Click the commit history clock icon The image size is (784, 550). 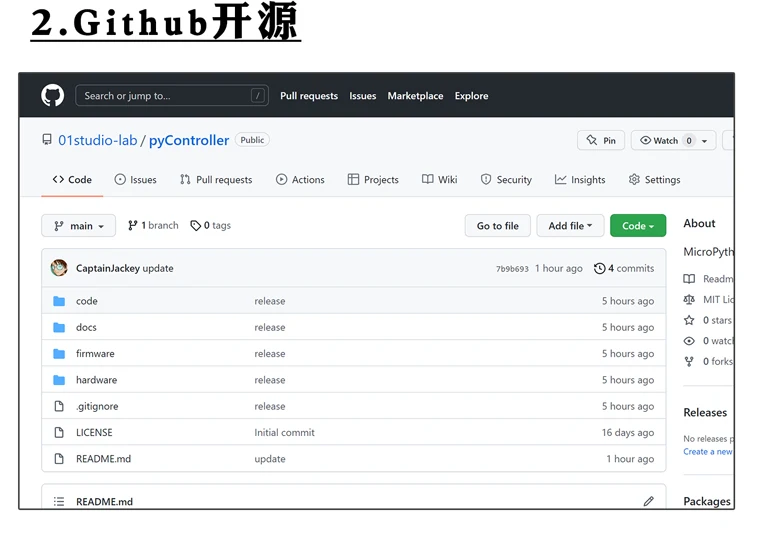point(600,268)
